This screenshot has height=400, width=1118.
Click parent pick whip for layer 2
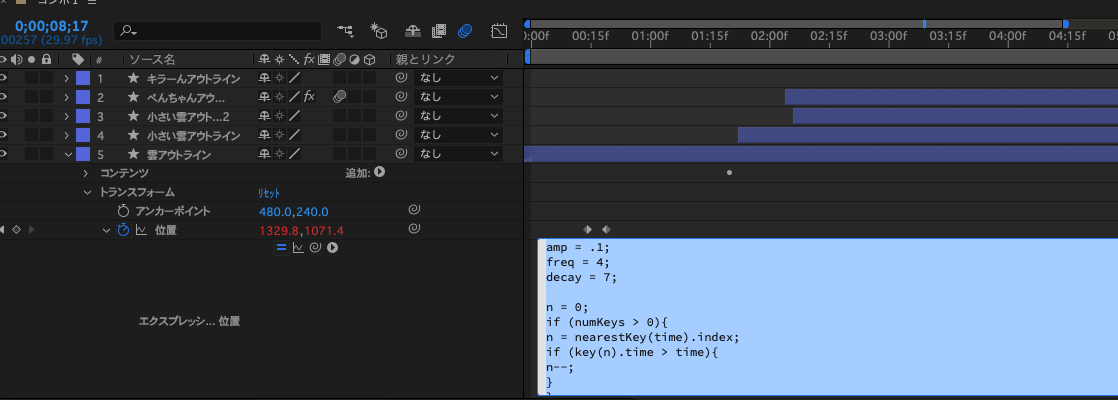(401, 96)
